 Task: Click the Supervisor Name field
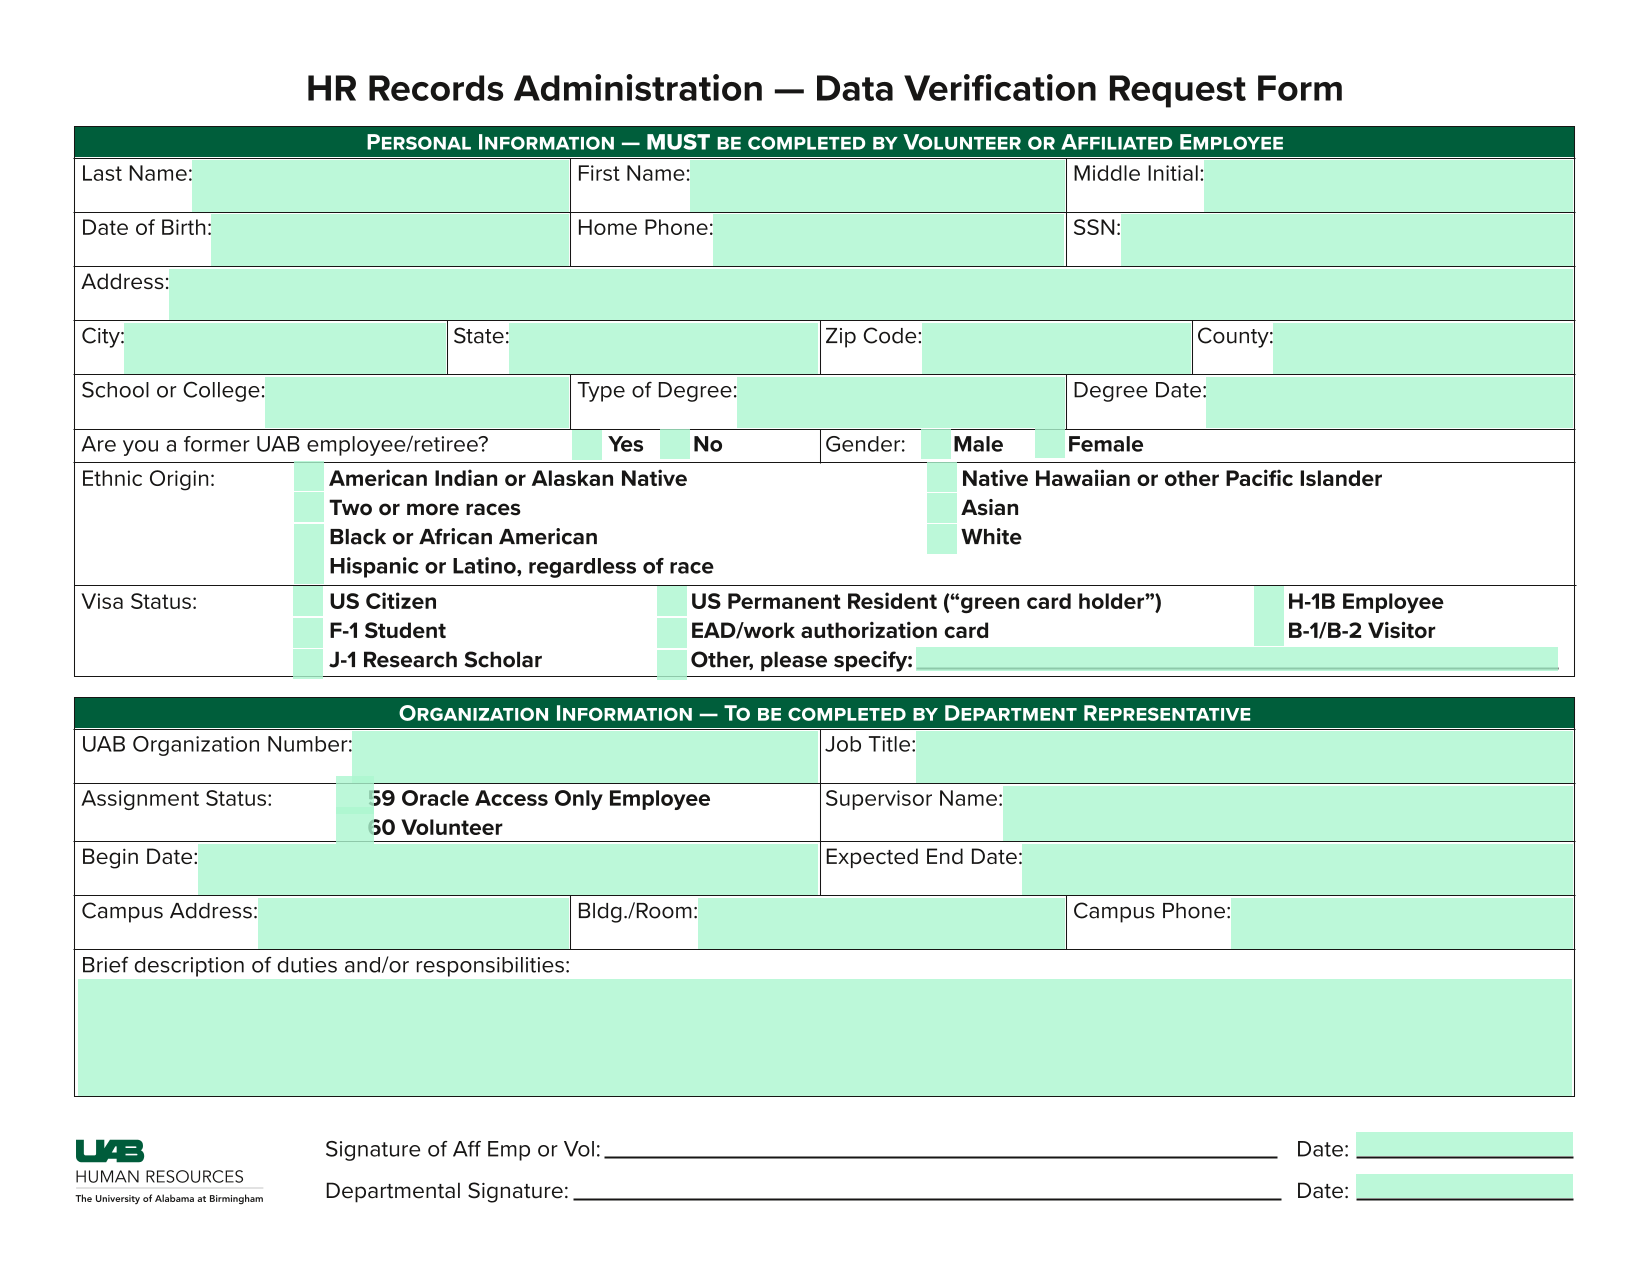pyautogui.click(x=1288, y=813)
